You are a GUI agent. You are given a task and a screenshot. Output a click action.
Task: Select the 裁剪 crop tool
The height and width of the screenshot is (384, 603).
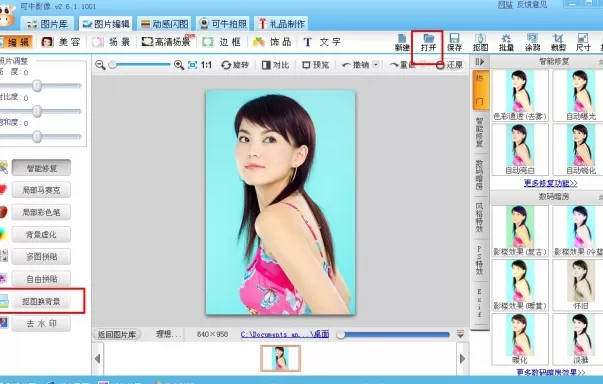click(x=558, y=42)
